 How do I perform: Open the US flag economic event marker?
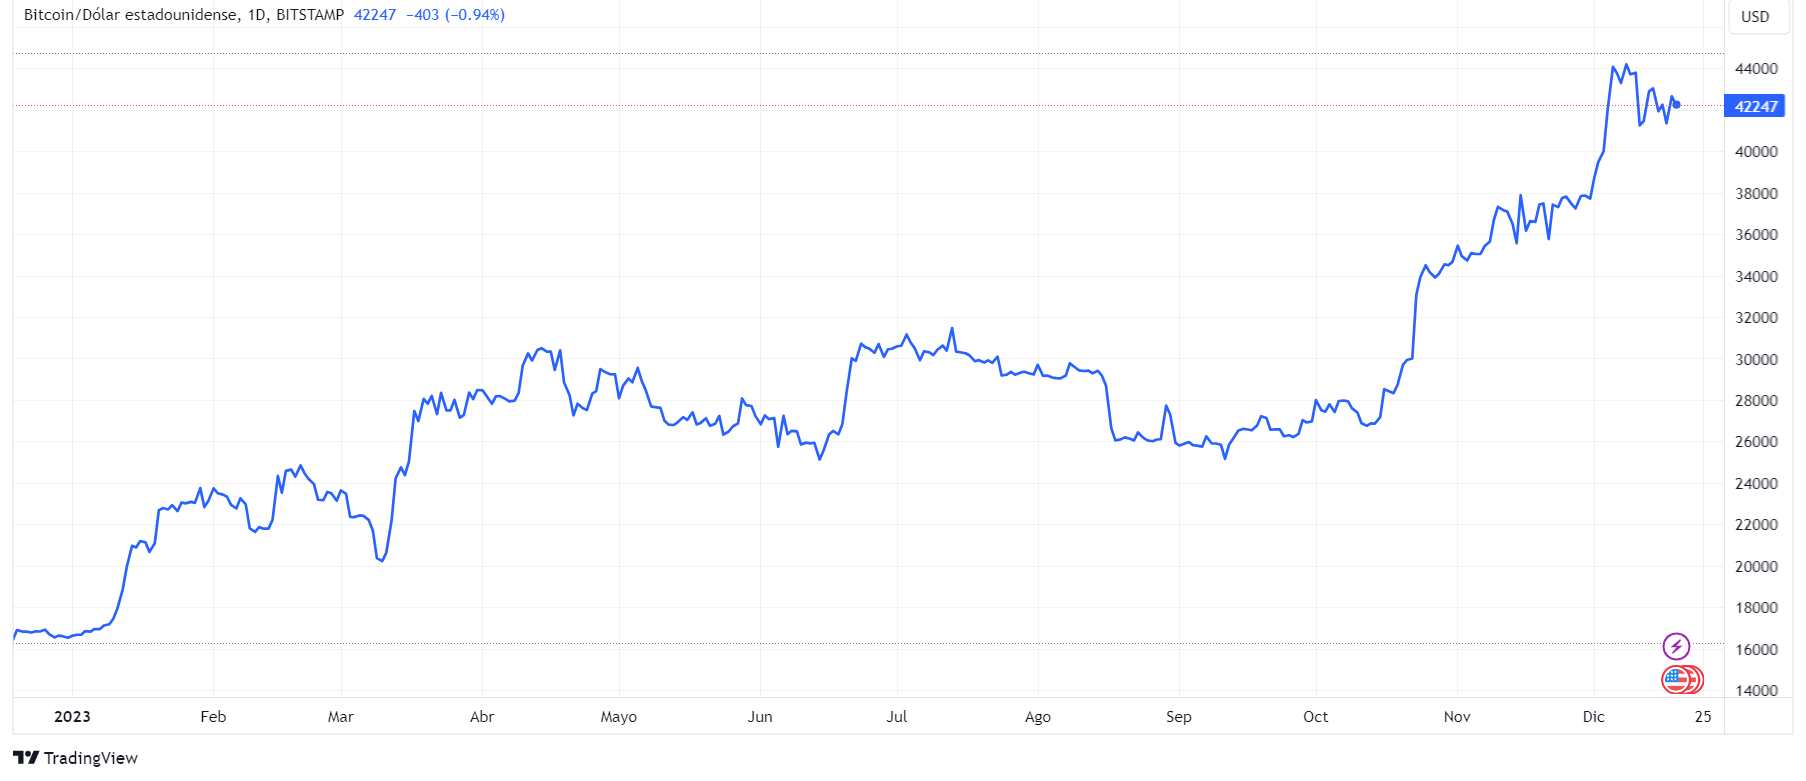[1676, 680]
